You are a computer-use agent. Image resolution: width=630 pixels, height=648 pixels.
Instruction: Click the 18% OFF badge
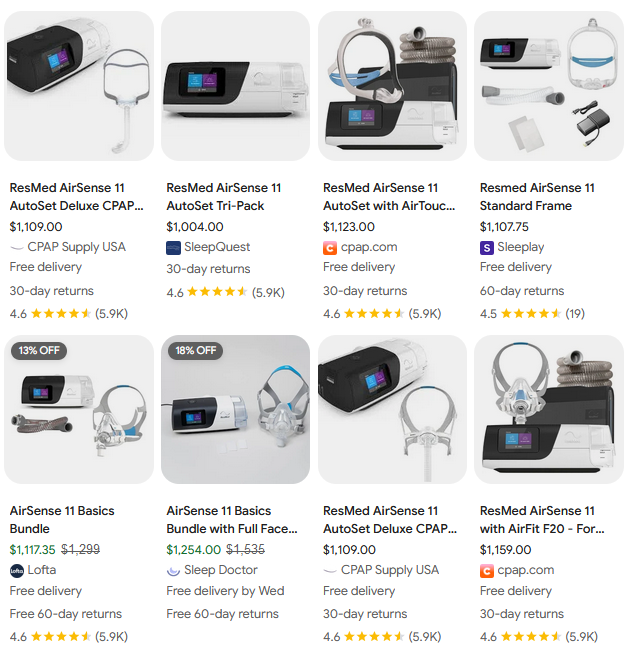(x=196, y=350)
